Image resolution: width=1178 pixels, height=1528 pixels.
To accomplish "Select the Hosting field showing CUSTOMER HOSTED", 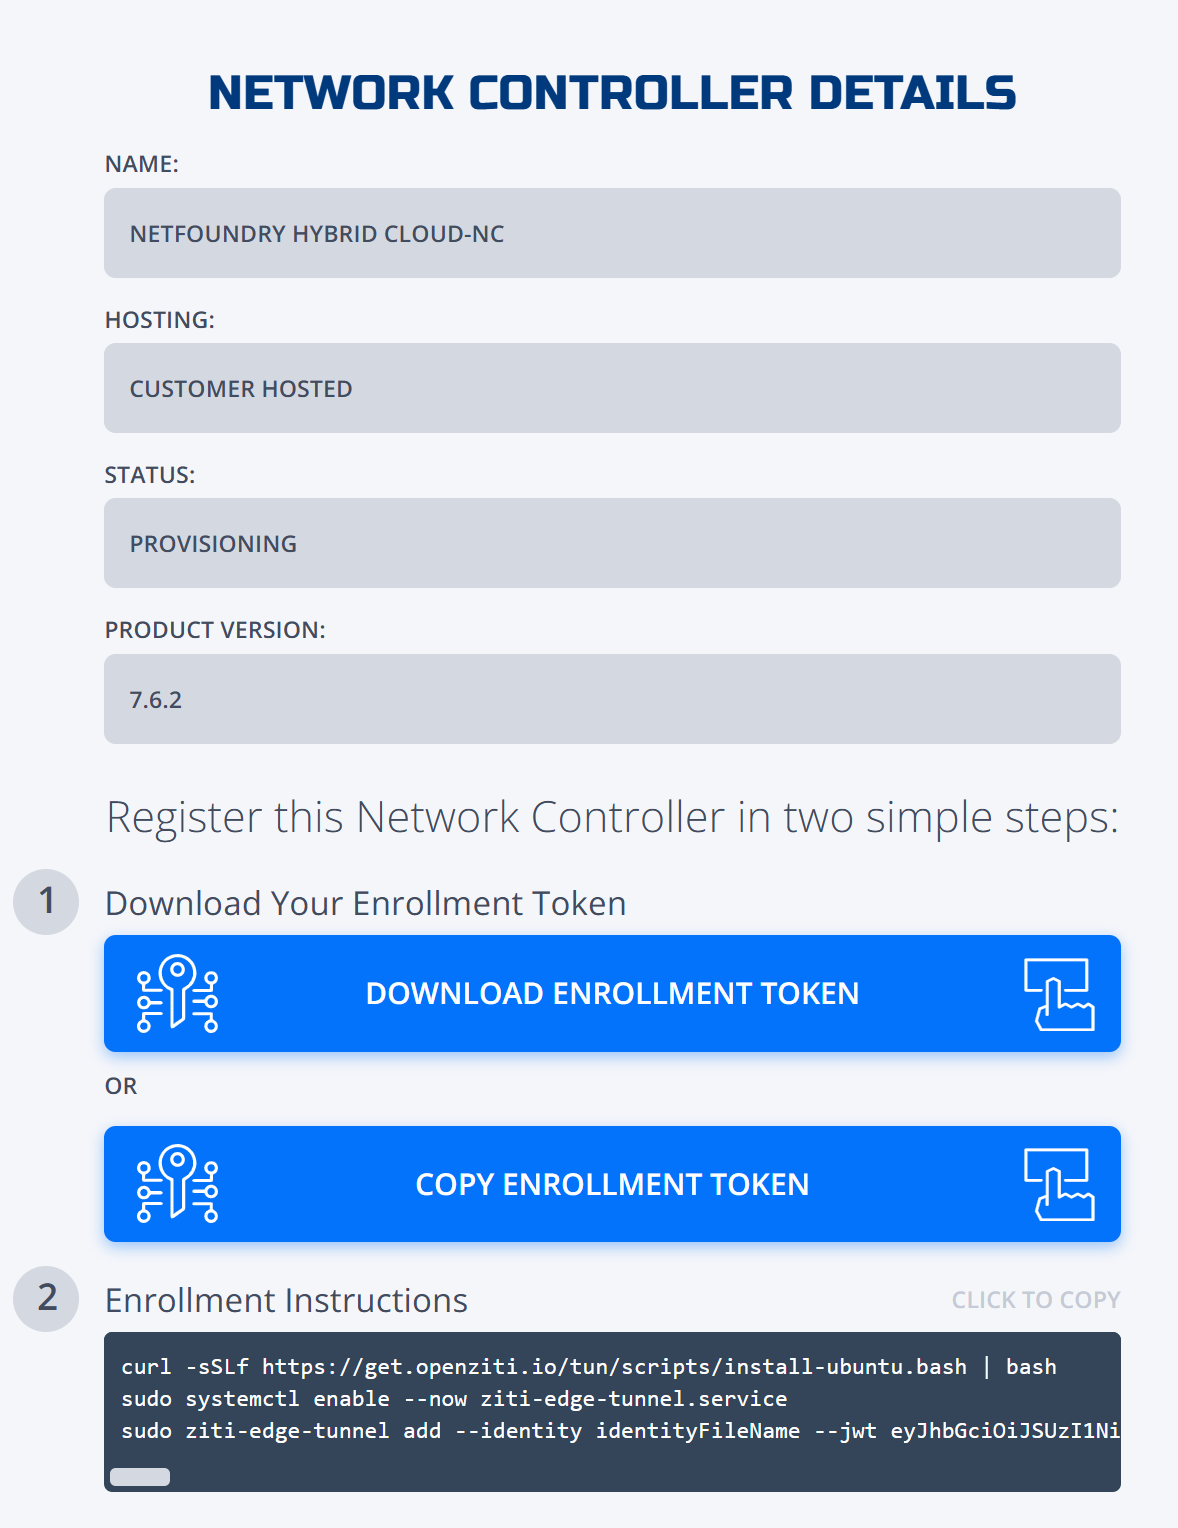I will pos(612,388).
